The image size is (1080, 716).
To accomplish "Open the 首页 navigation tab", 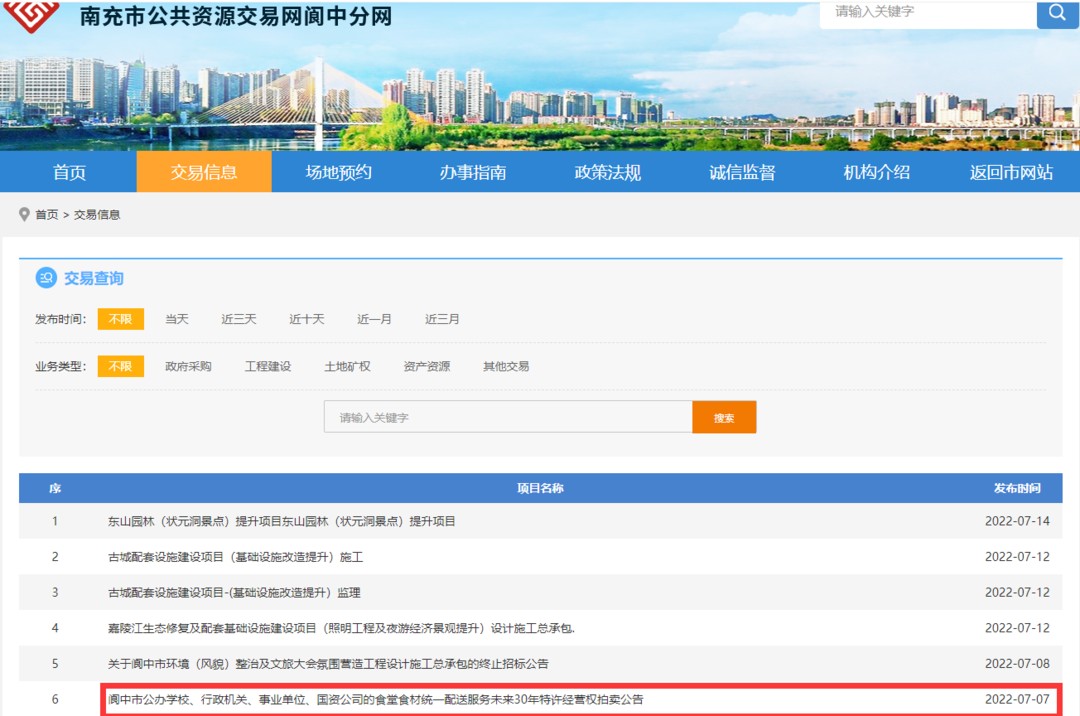I will coord(69,172).
